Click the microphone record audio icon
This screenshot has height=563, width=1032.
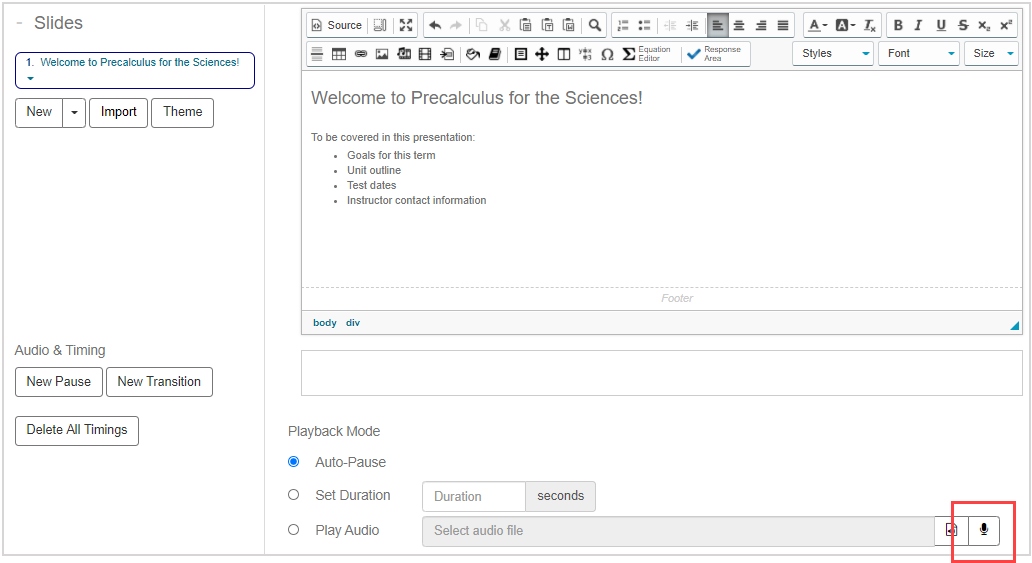click(984, 530)
